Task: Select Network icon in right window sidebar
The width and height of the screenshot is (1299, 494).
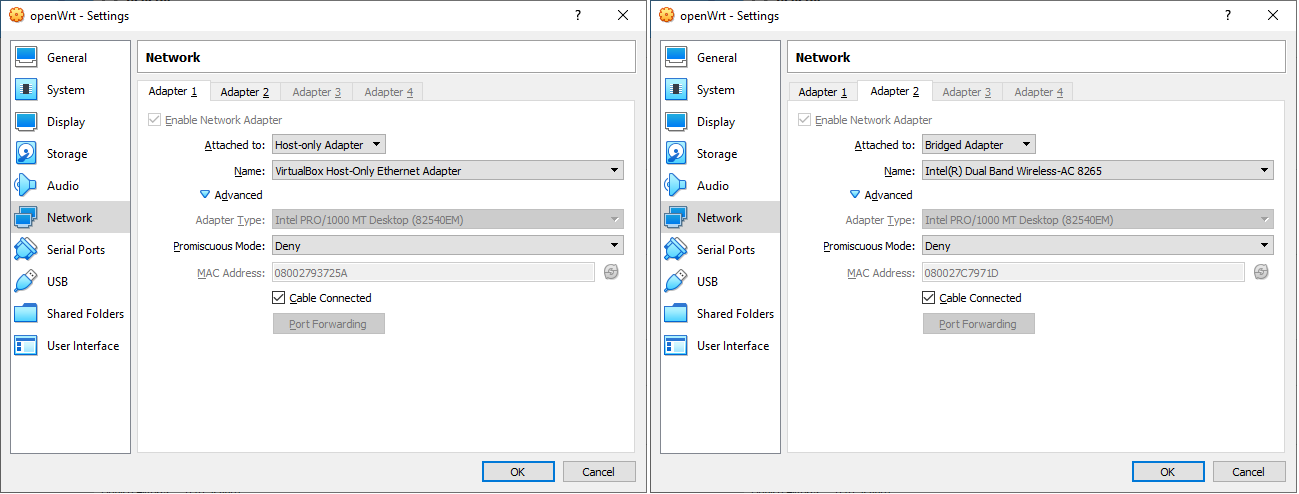Action: tap(677, 218)
